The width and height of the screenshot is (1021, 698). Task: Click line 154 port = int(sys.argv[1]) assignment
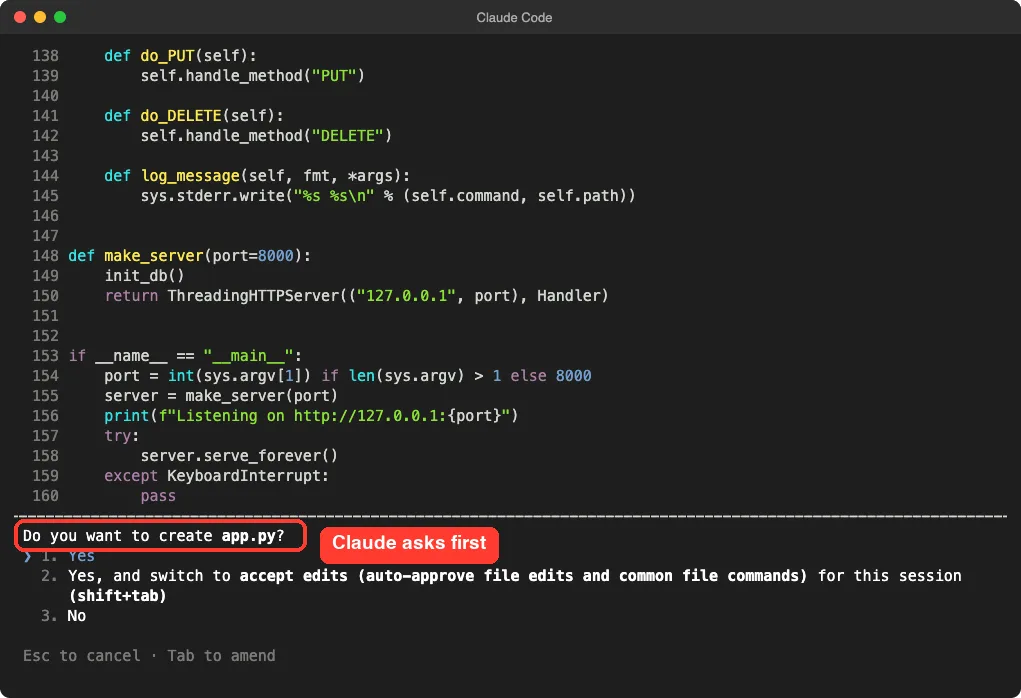click(348, 376)
